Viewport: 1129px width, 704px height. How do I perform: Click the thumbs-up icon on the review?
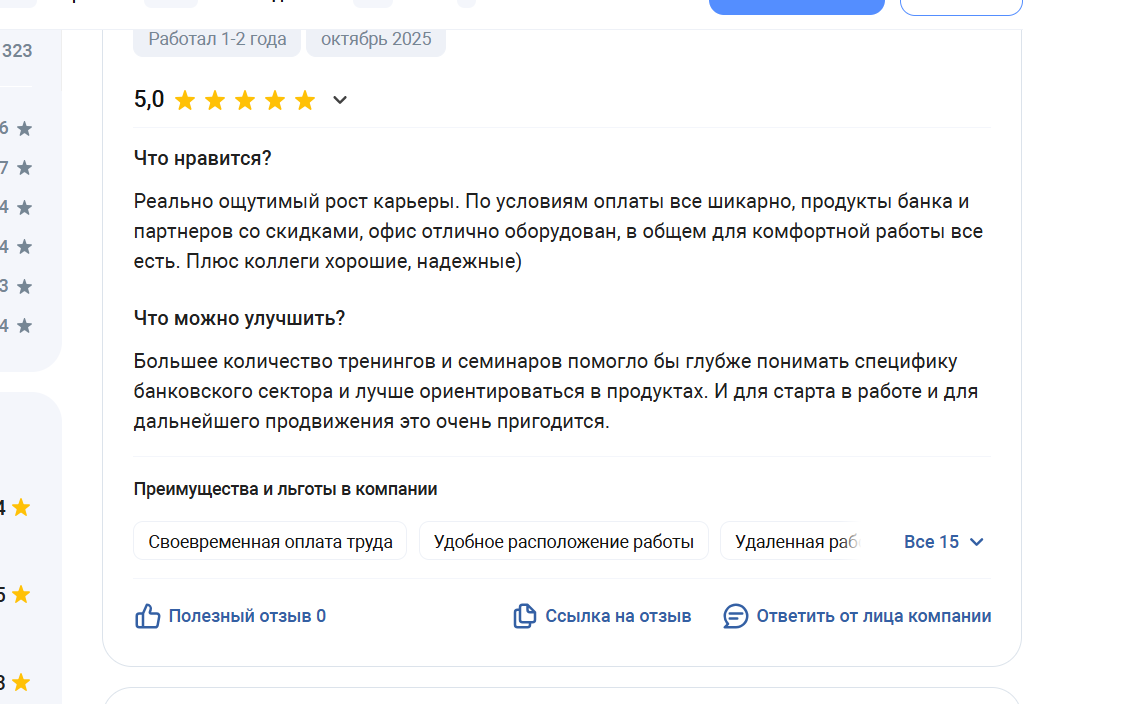pyautogui.click(x=147, y=616)
